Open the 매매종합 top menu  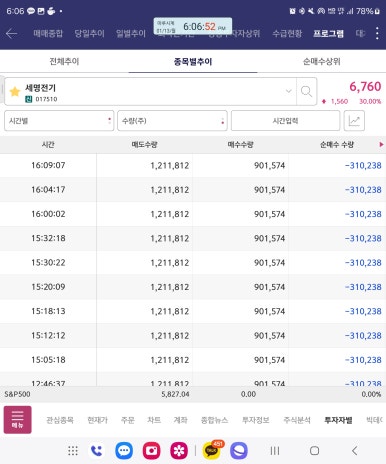[x=48, y=33]
